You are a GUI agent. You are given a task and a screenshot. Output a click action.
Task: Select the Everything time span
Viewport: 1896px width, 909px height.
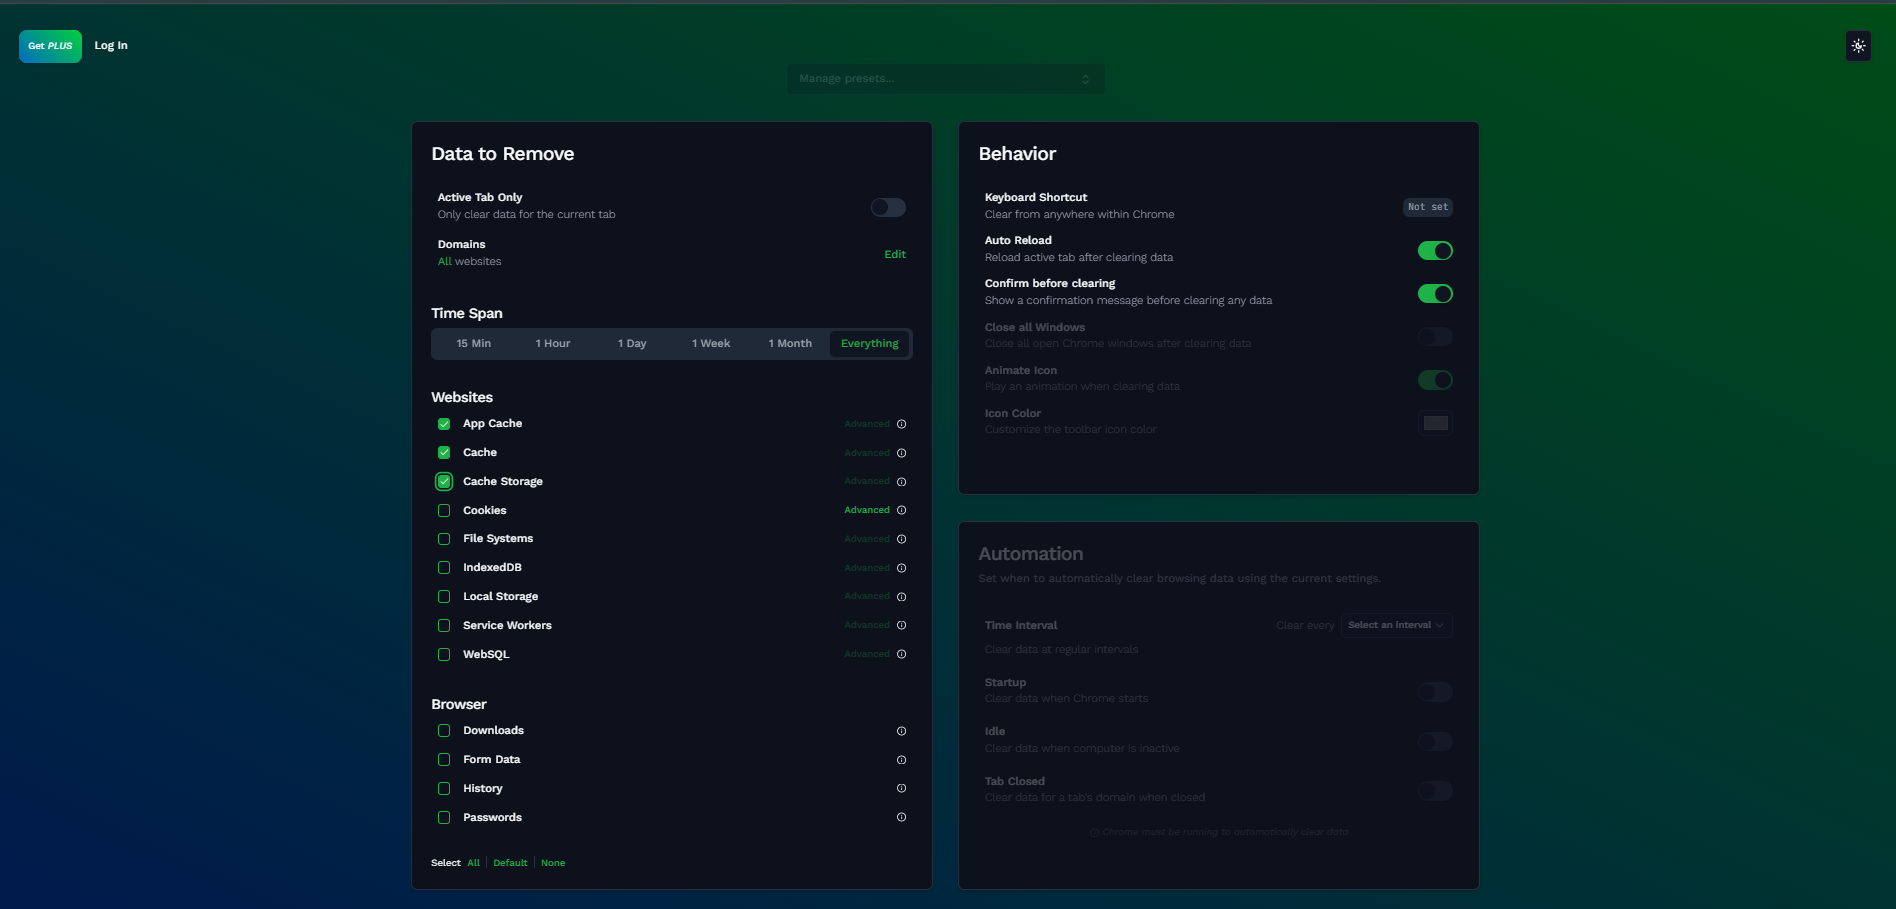click(869, 343)
